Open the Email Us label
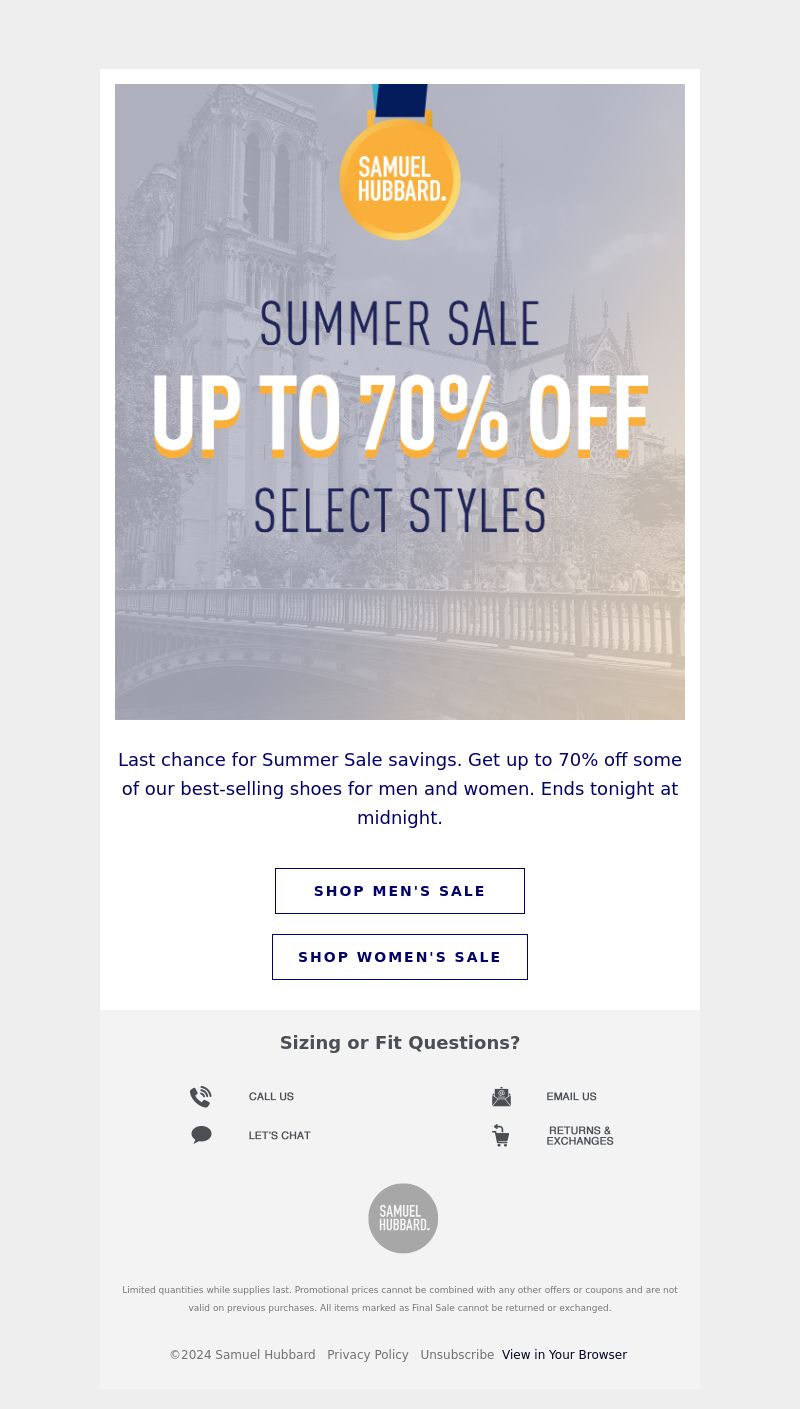Screen dimensions: 800x1409 571,1097
